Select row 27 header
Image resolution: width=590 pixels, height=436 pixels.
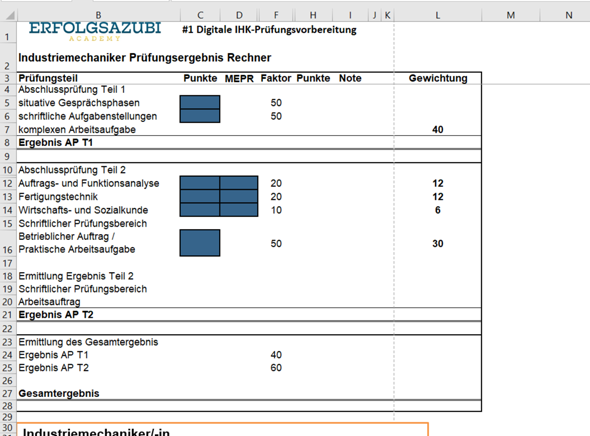8,393
